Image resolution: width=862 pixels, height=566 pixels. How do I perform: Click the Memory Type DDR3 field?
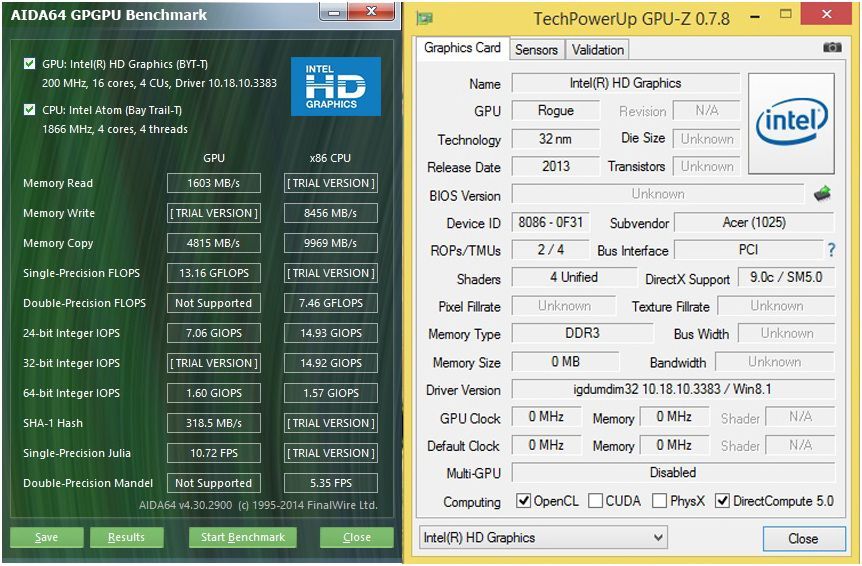pos(583,333)
